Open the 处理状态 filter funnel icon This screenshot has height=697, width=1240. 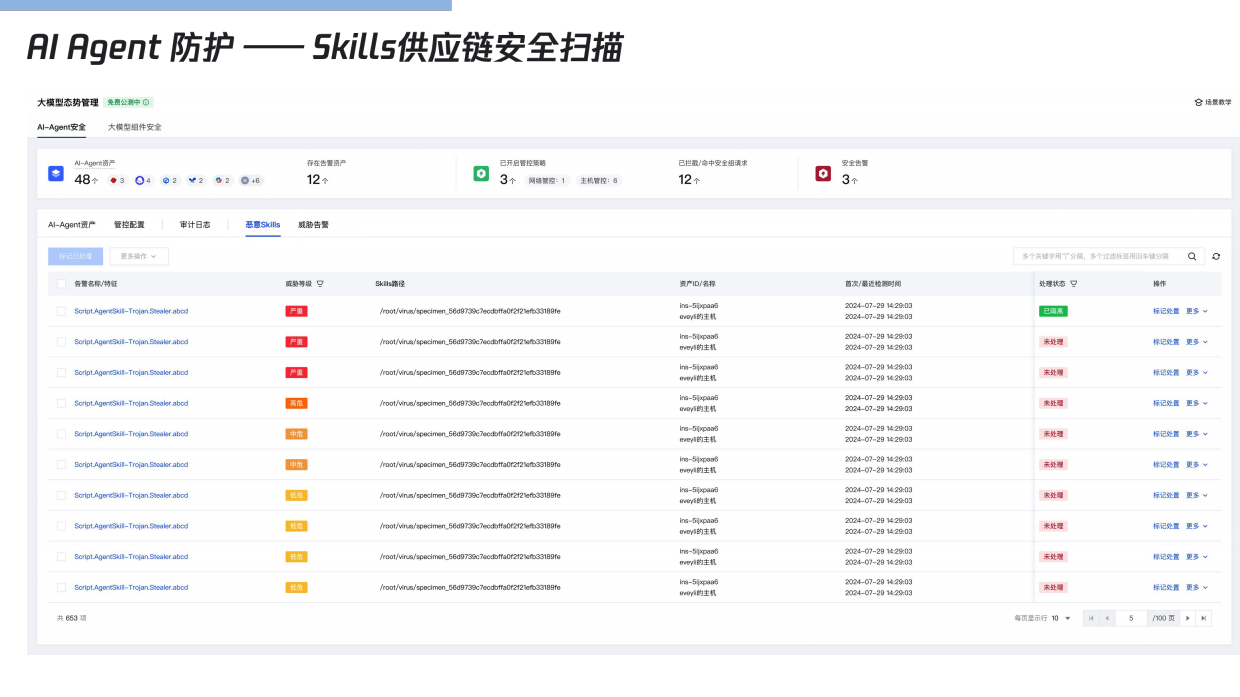click(1076, 283)
